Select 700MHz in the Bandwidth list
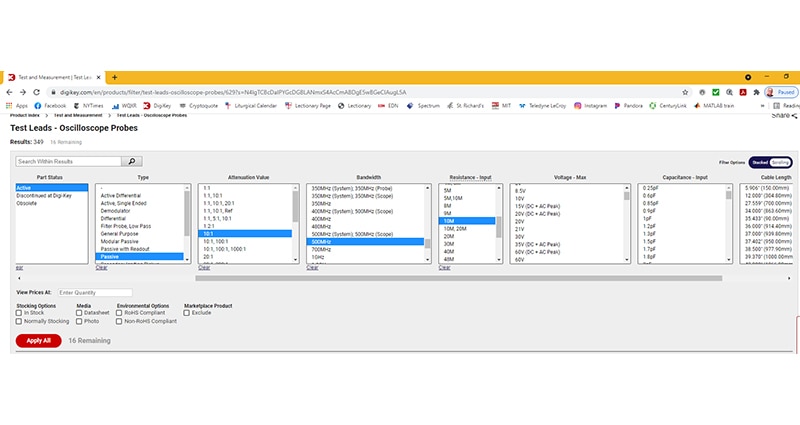Image resolution: width=800 pixels, height=425 pixels. [321, 249]
